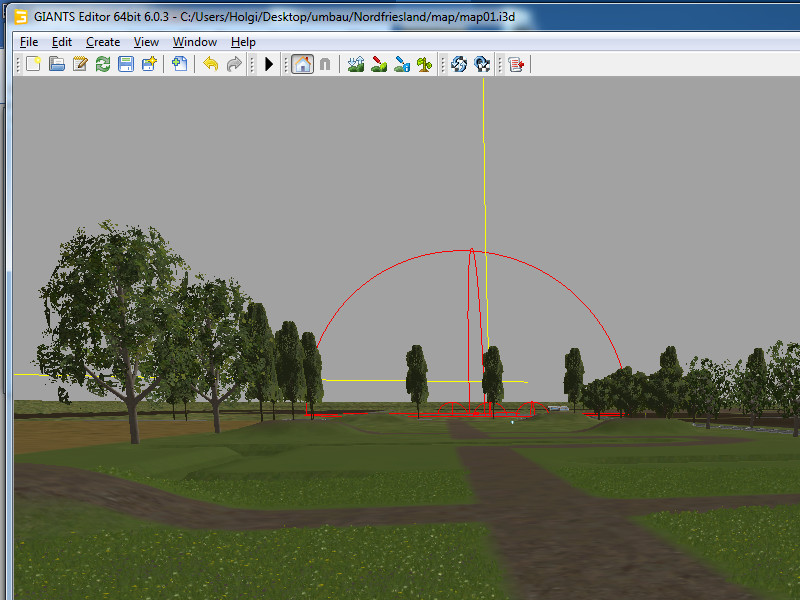The image size is (800, 600).
Task: Open the Edit menu
Action: [x=62, y=42]
